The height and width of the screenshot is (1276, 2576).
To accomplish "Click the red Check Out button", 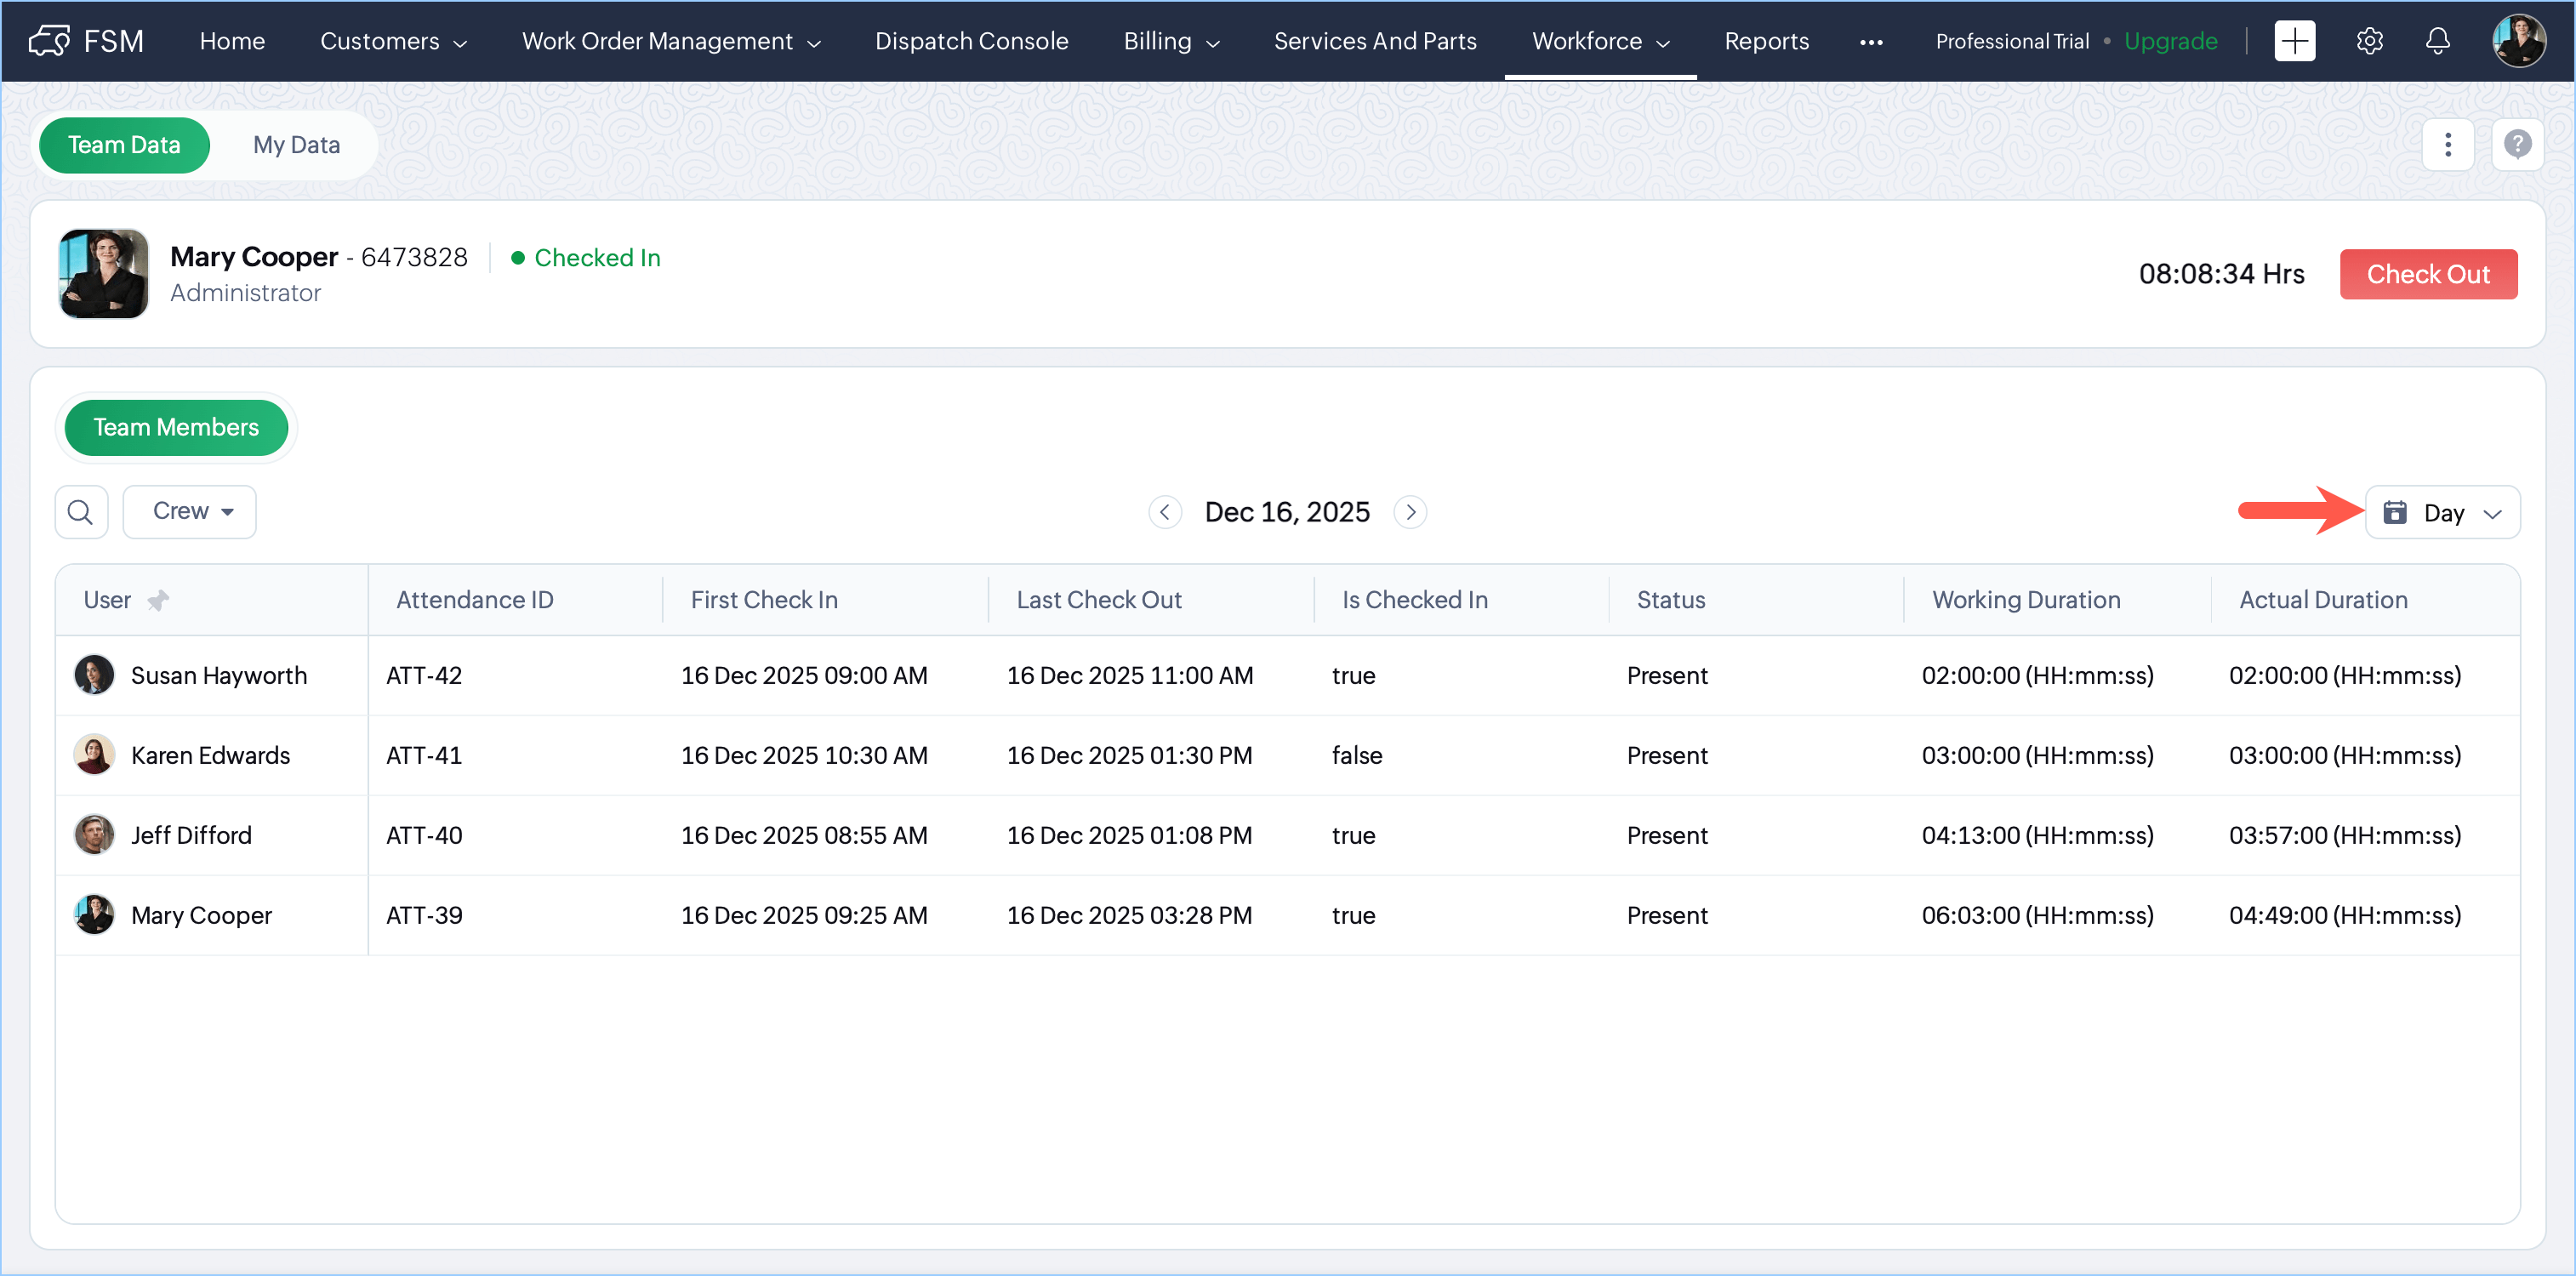I will 2427,274.
